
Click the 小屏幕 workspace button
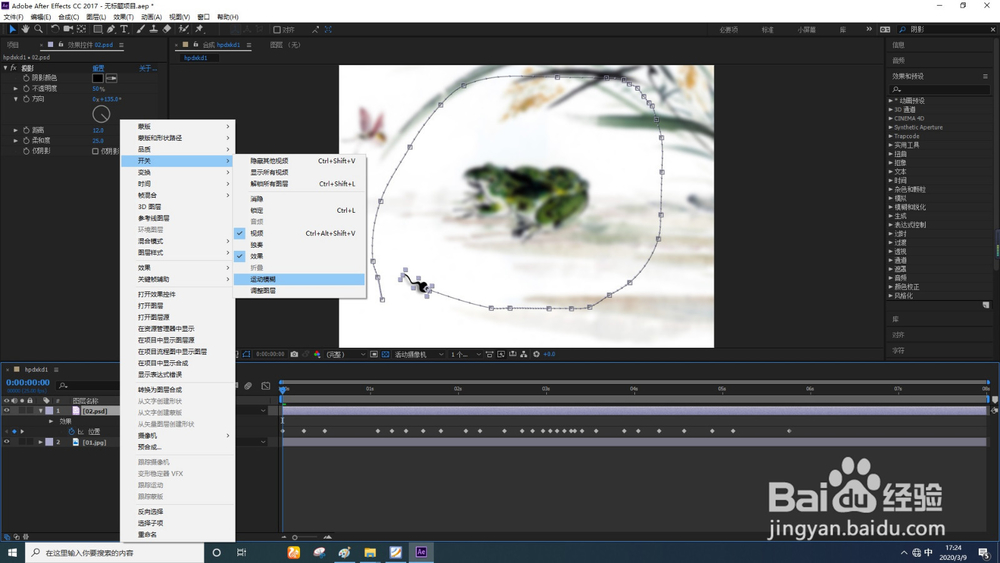point(806,29)
